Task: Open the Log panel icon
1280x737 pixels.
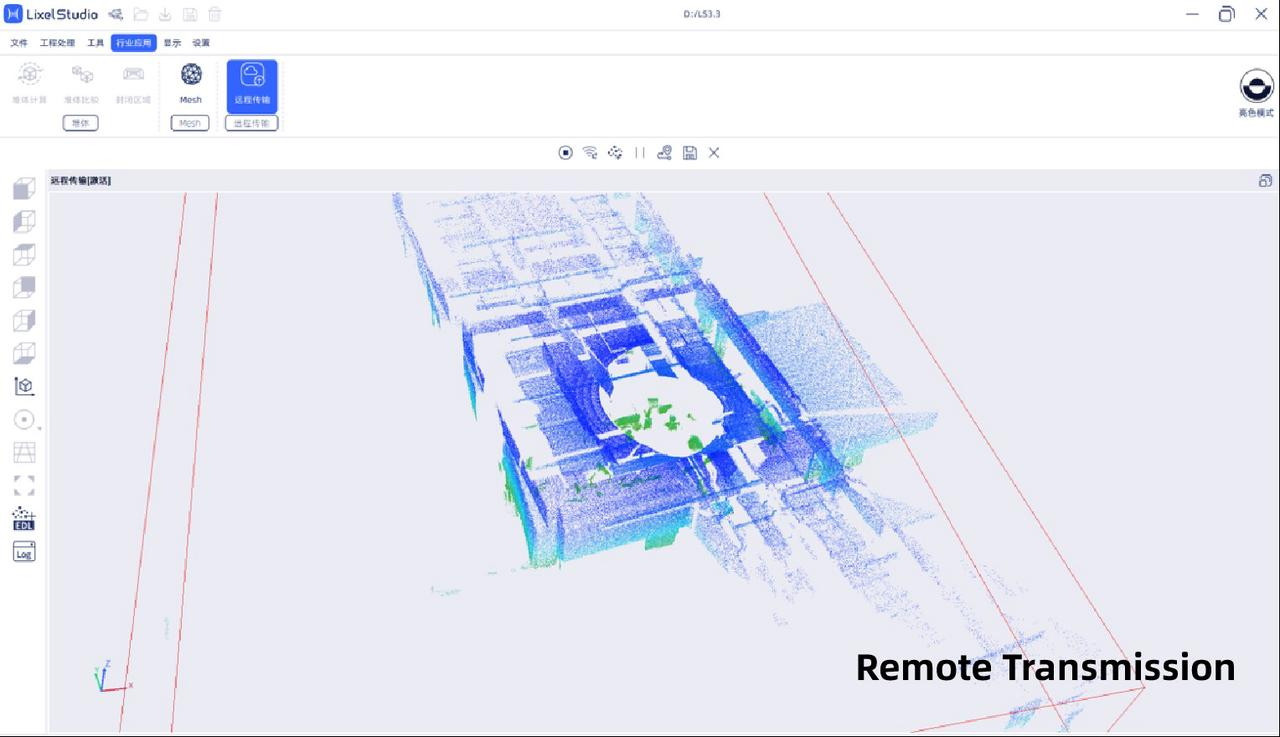Action: click(x=24, y=552)
